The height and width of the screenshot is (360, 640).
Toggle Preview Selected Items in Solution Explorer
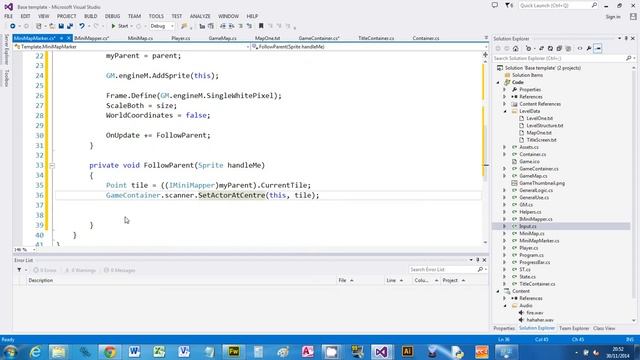point(598,49)
